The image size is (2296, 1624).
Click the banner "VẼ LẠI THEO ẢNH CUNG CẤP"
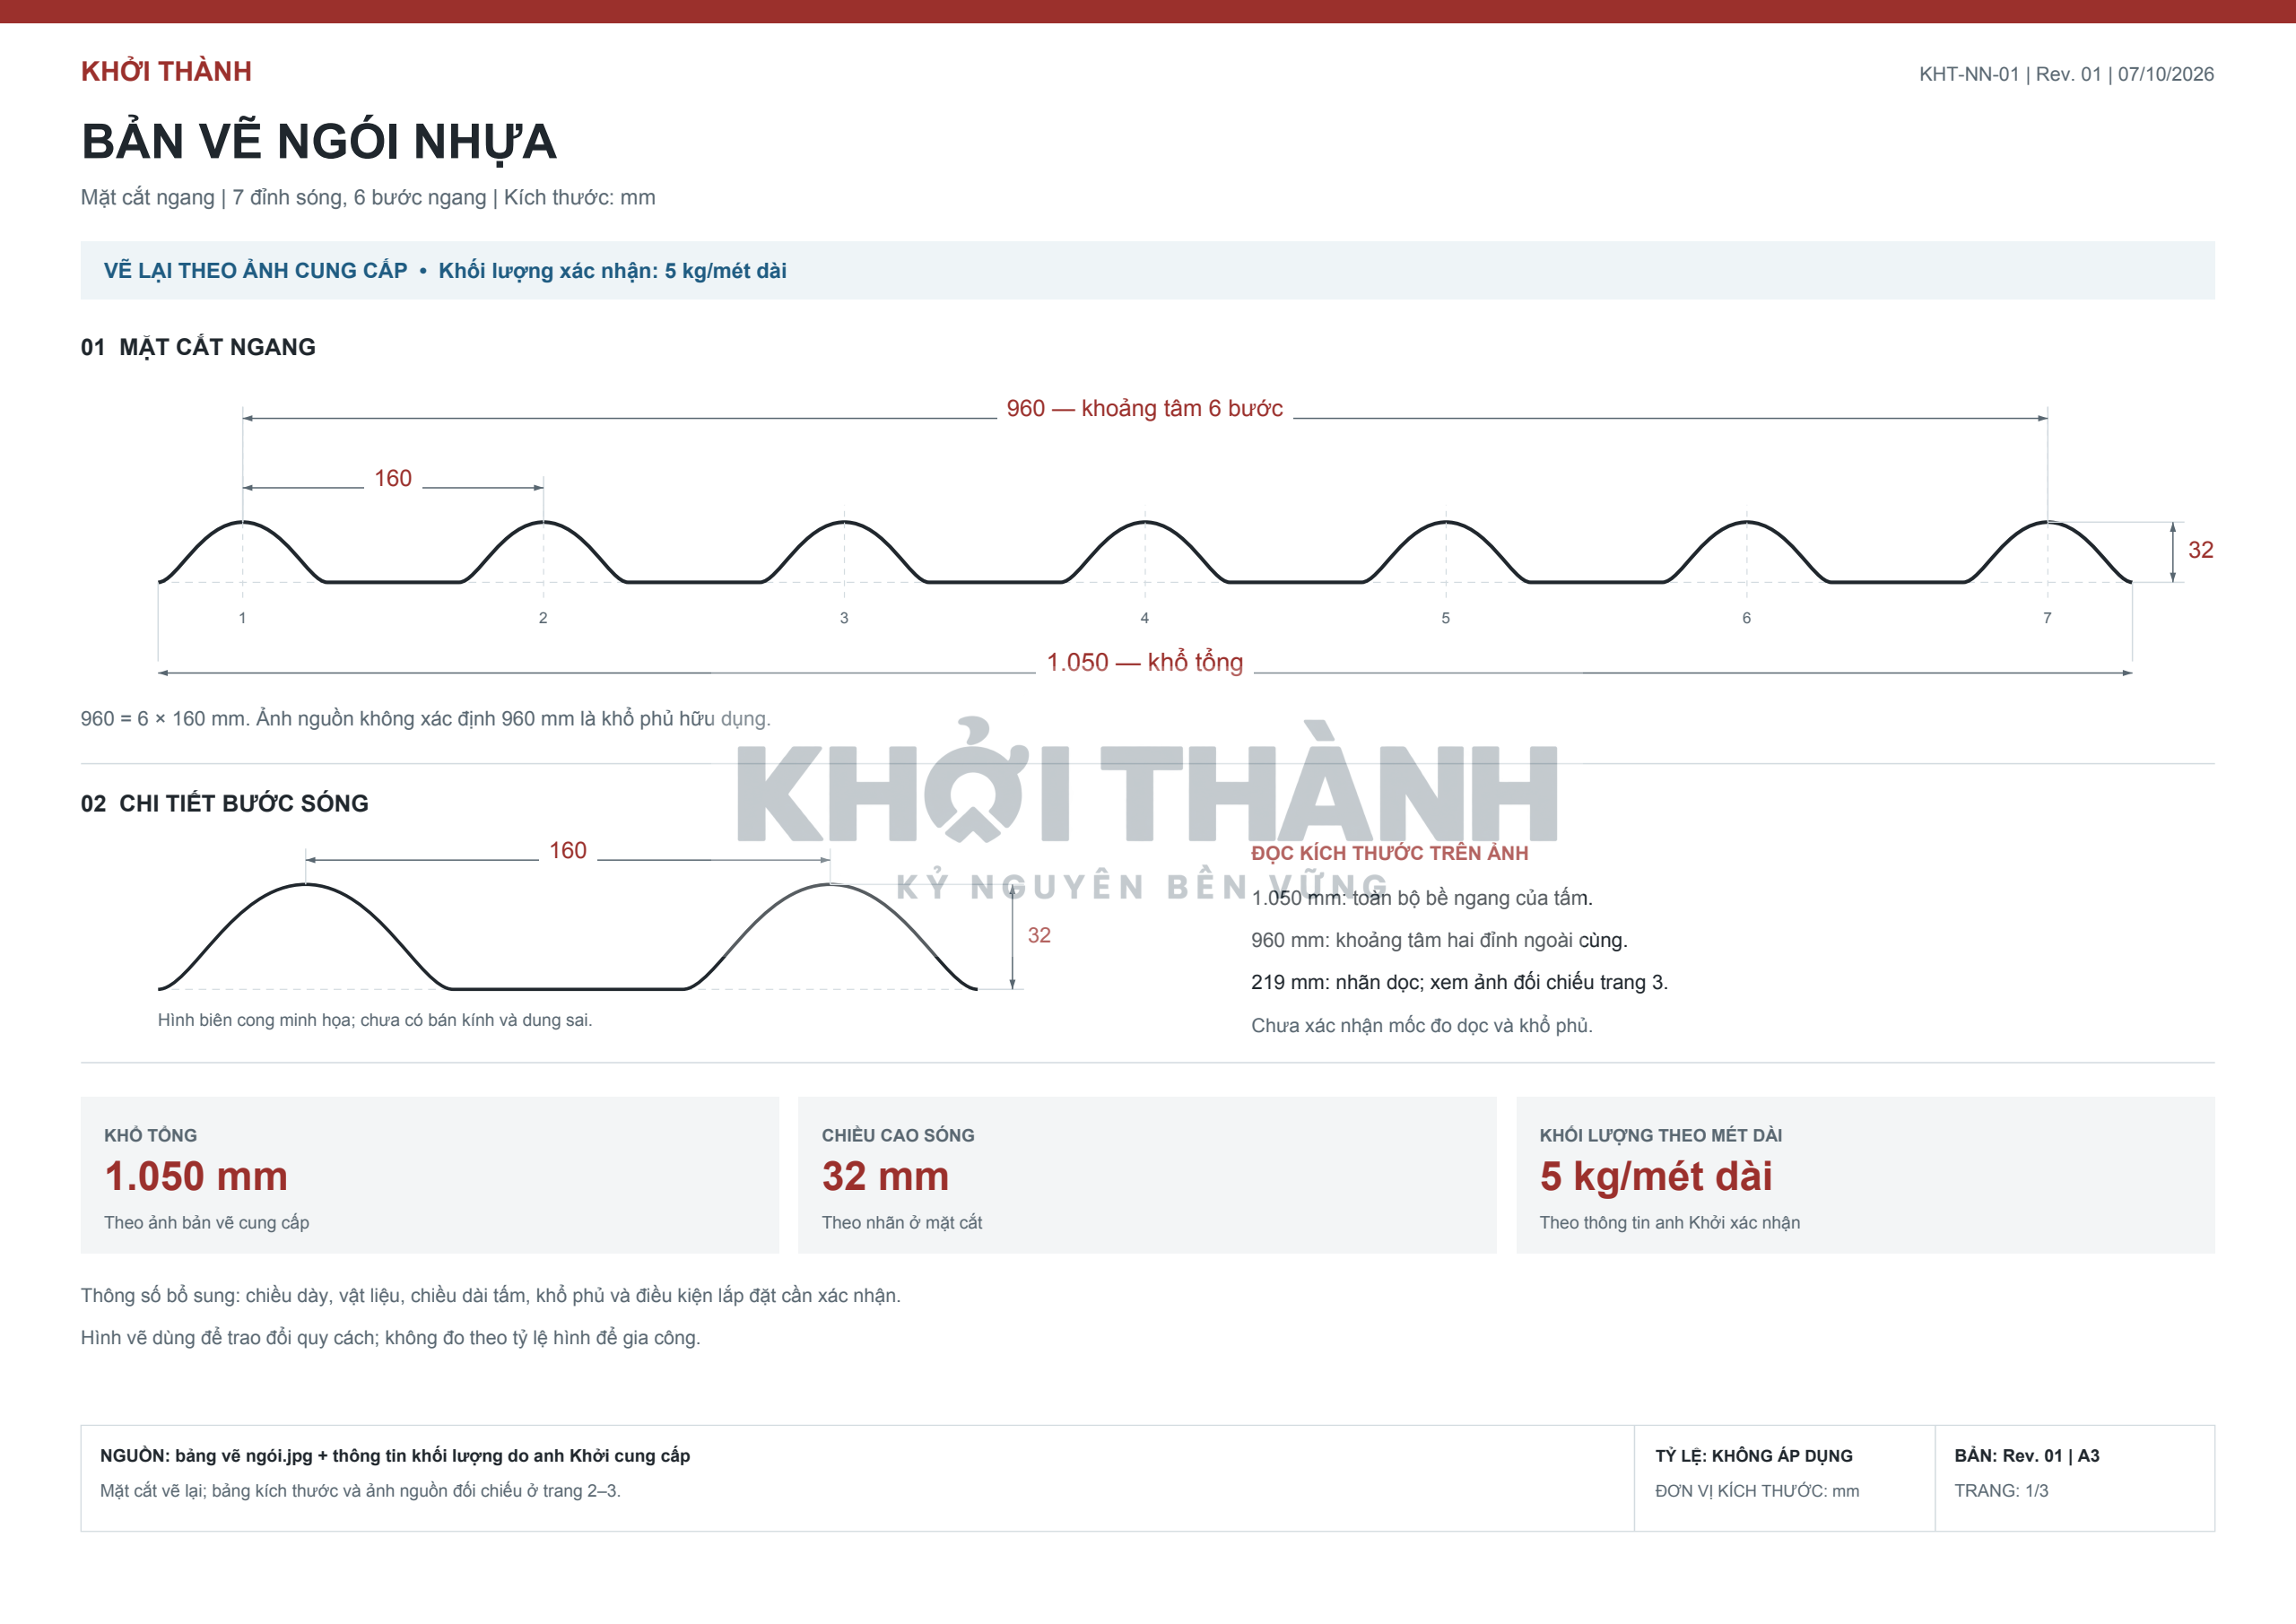pos(255,270)
